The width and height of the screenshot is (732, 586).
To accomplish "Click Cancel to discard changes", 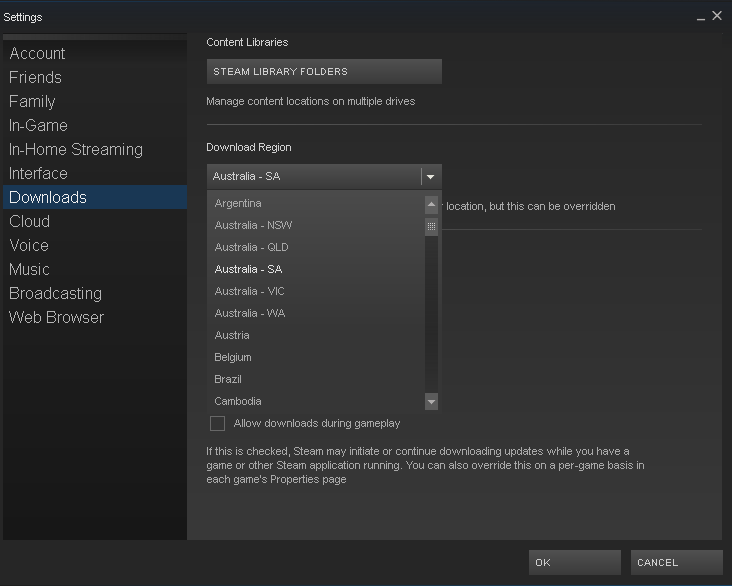I will point(676,562).
